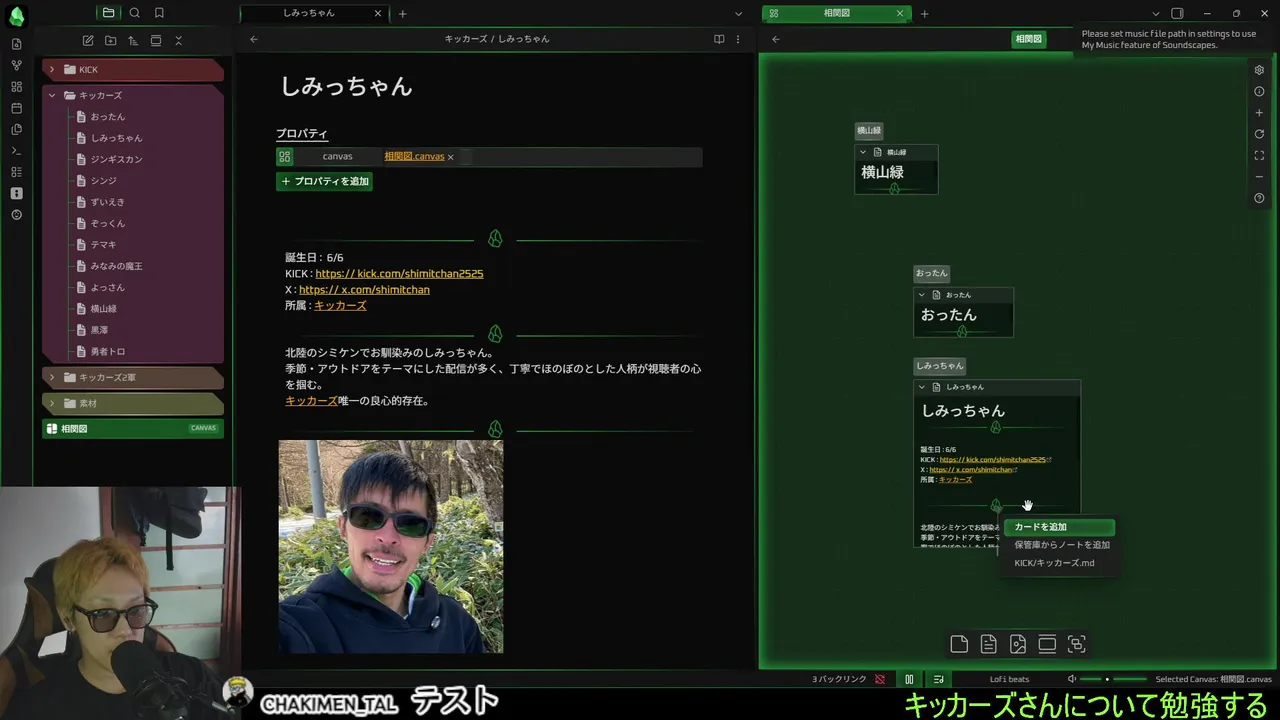The width and height of the screenshot is (1280, 720).
Task: Click the checklist icon in the left ribbon
Action: point(16,172)
